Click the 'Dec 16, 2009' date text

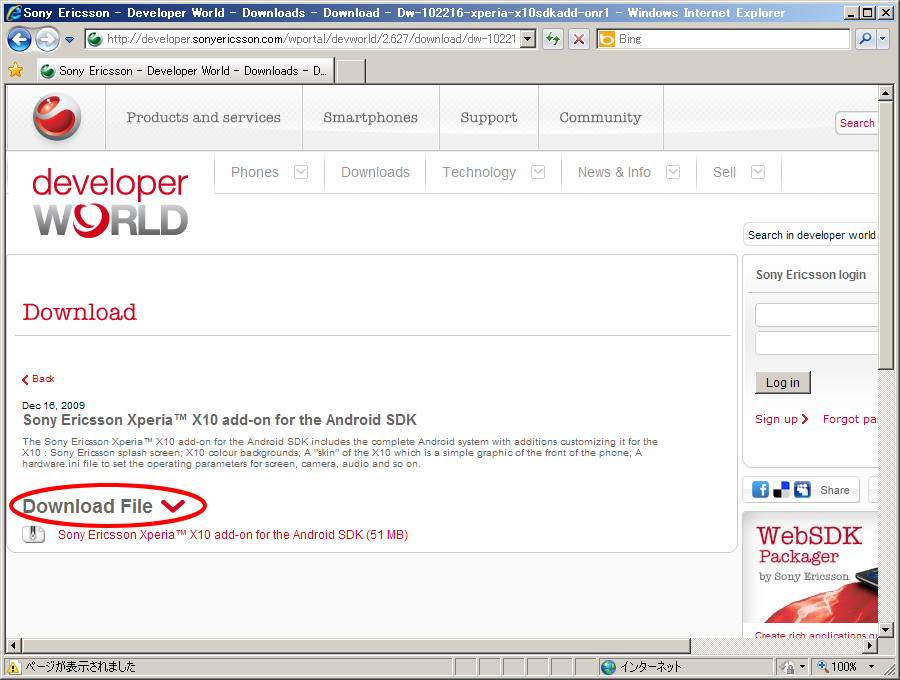pos(53,406)
